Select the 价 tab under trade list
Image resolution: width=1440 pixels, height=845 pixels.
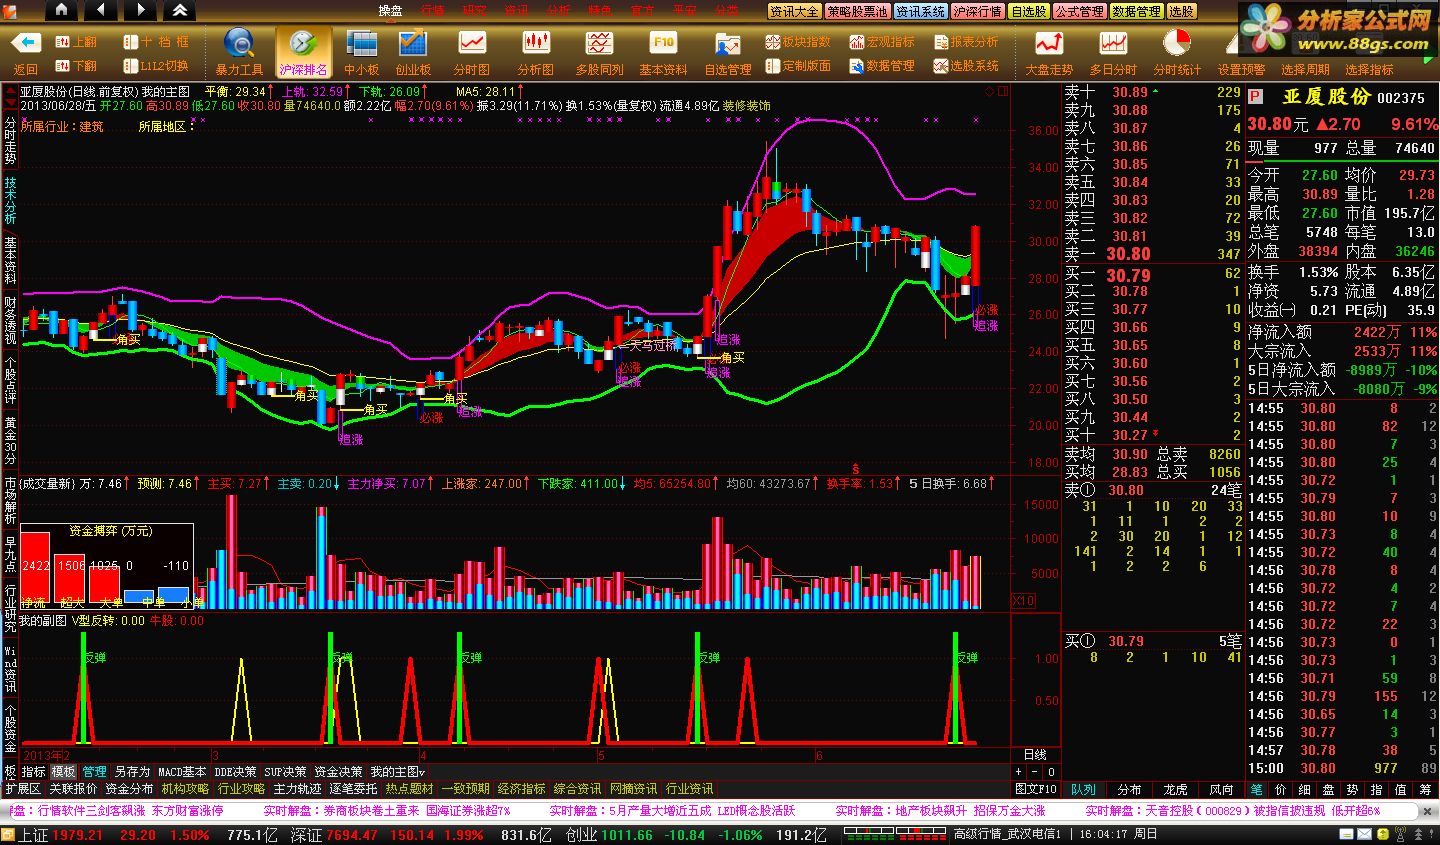(1281, 789)
